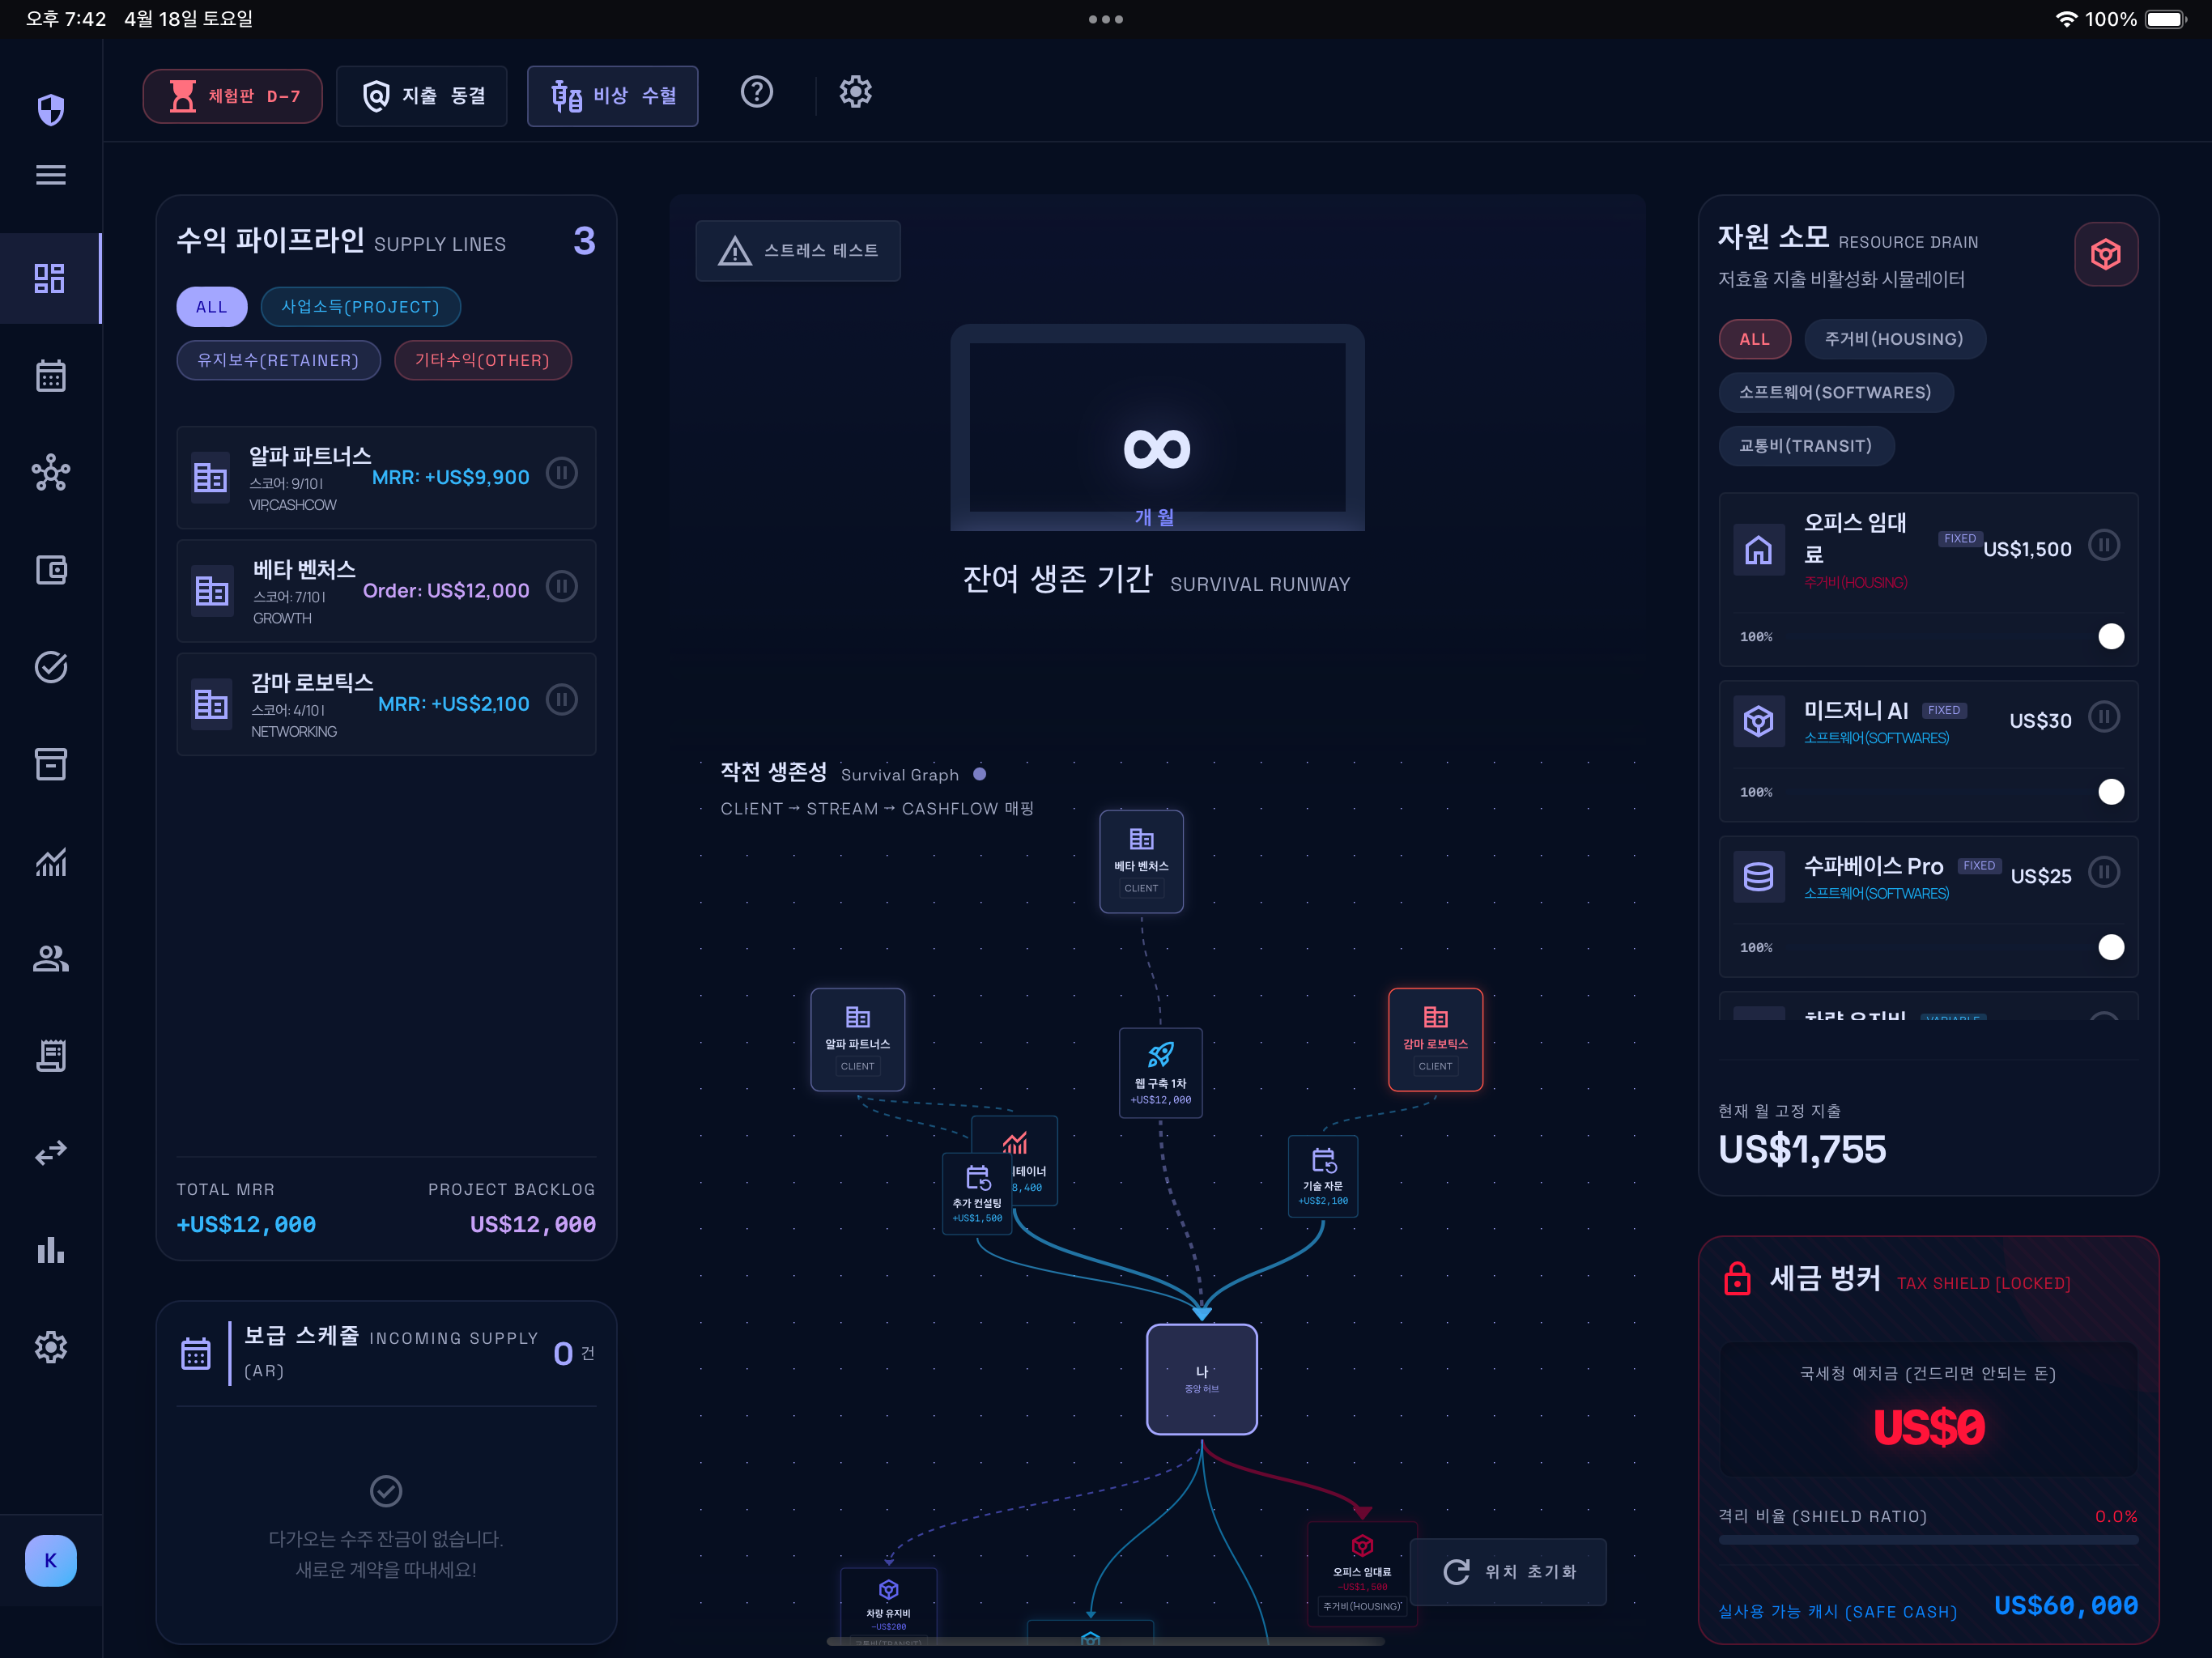Open the transfer arrows icon in sidebar
Viewport: 2212px width, 1658px height.
click(51, 1152)
